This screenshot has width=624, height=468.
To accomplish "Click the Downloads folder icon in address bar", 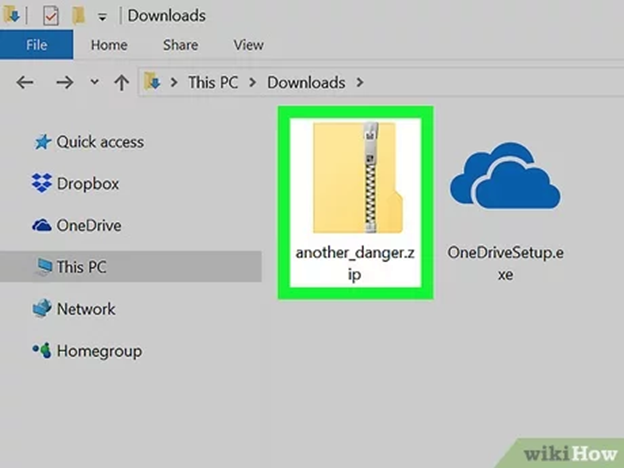I will click(x=152, y=82).
